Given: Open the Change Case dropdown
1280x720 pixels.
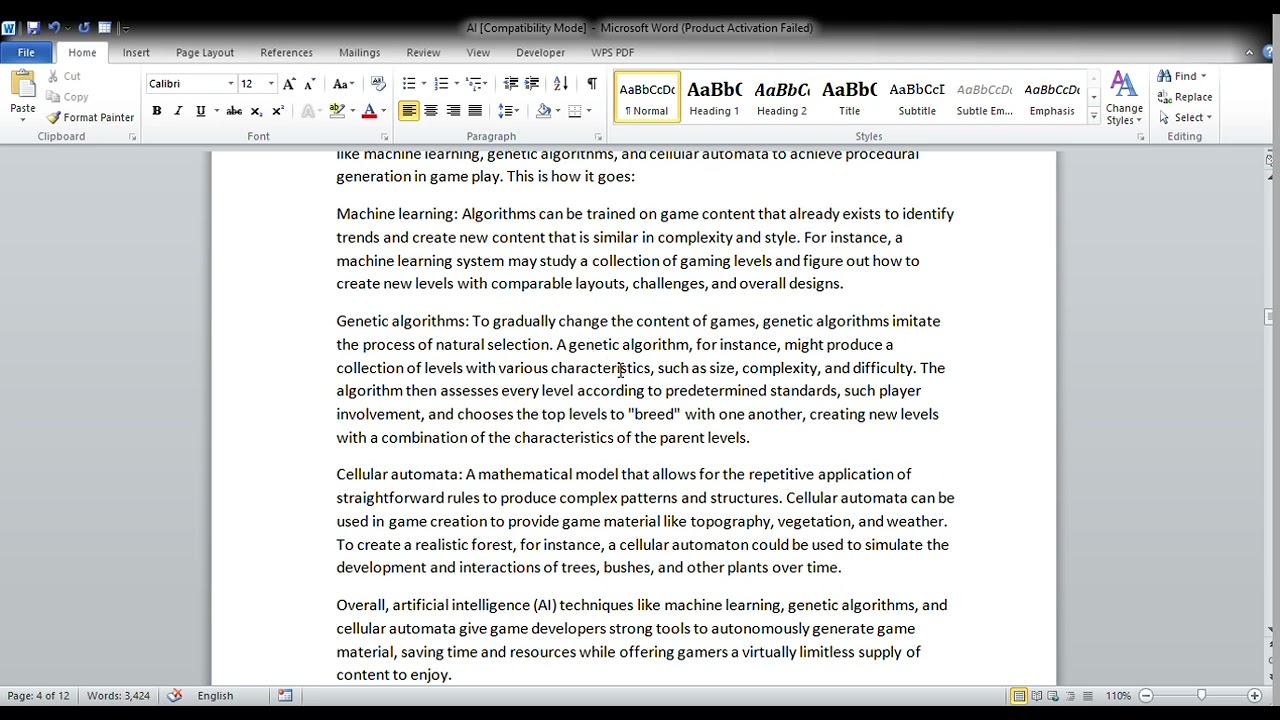Looking at the screenshot, I should coord(343,84).
